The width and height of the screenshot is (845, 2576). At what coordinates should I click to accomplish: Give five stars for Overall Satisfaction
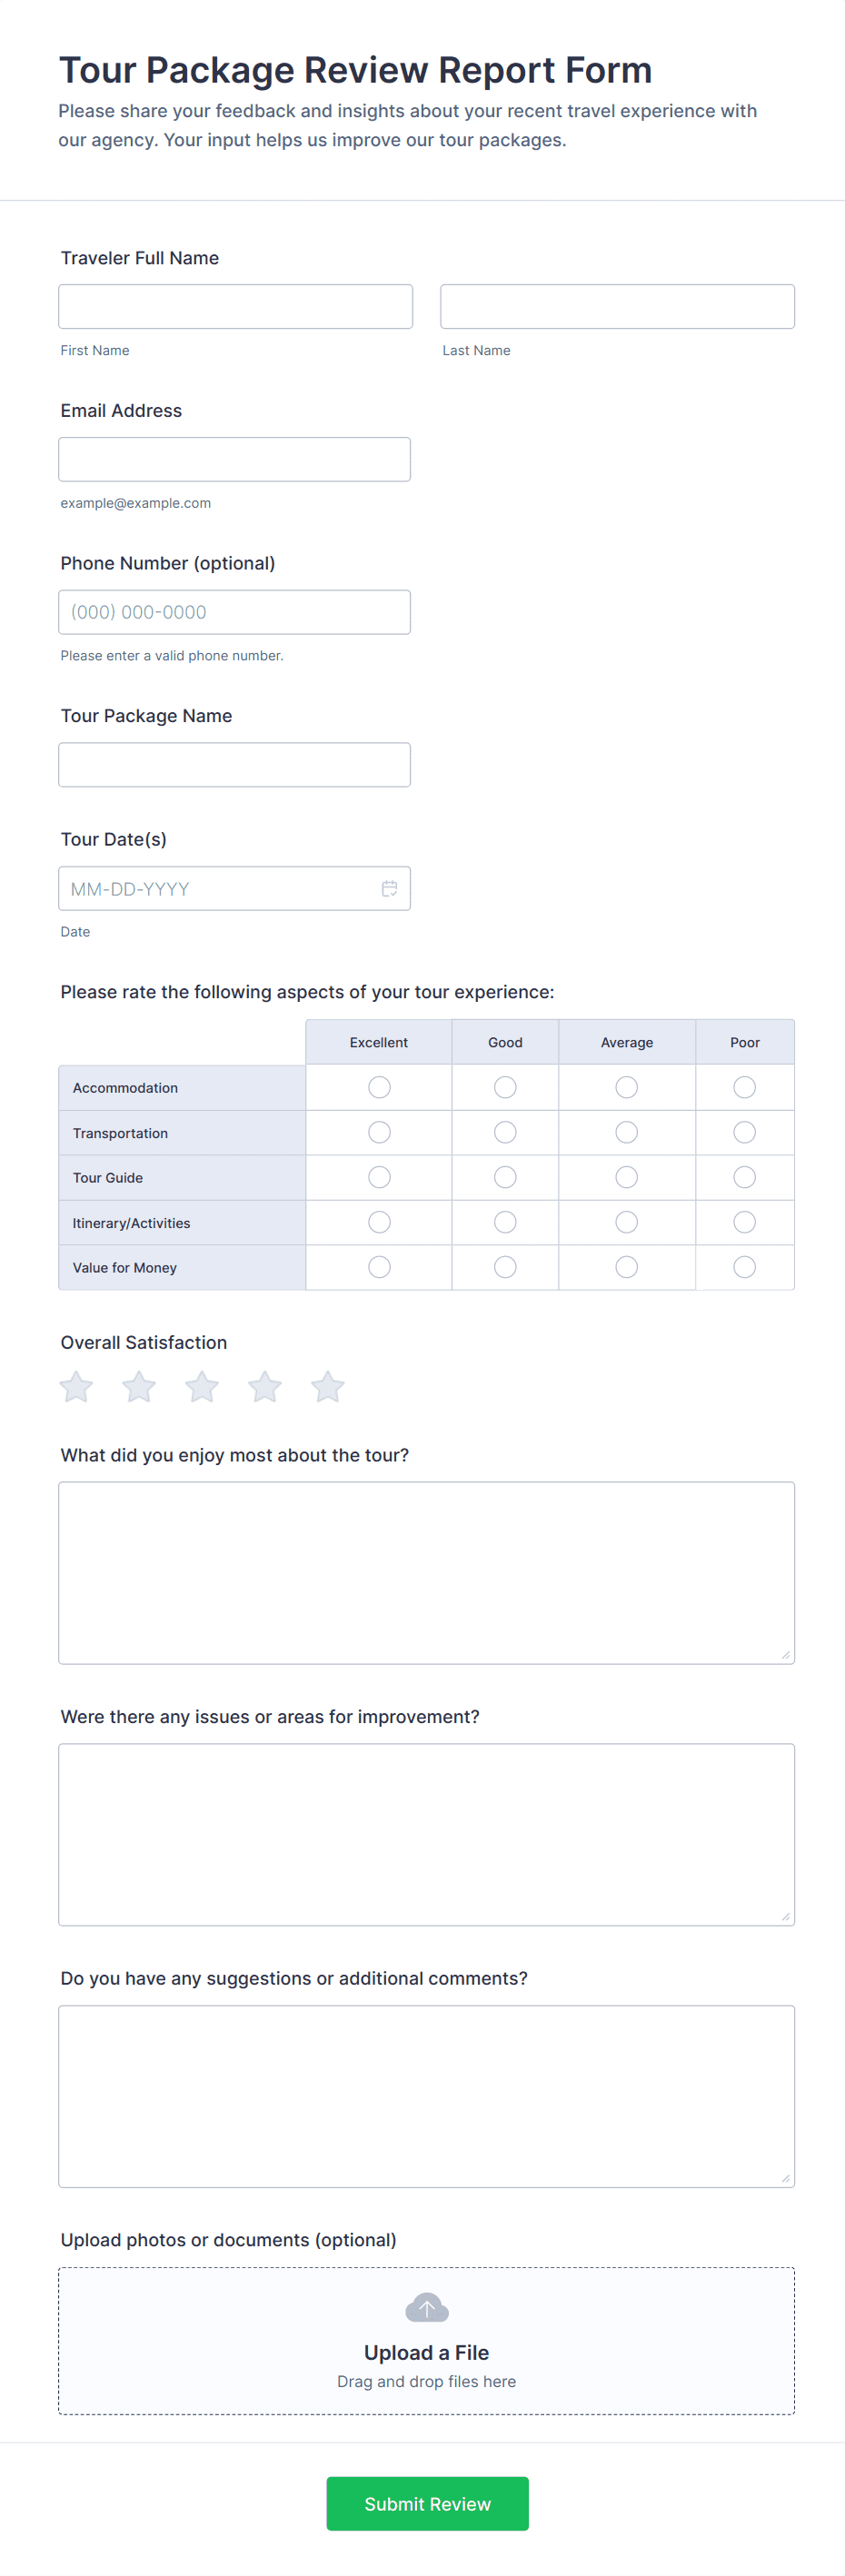328,1386
